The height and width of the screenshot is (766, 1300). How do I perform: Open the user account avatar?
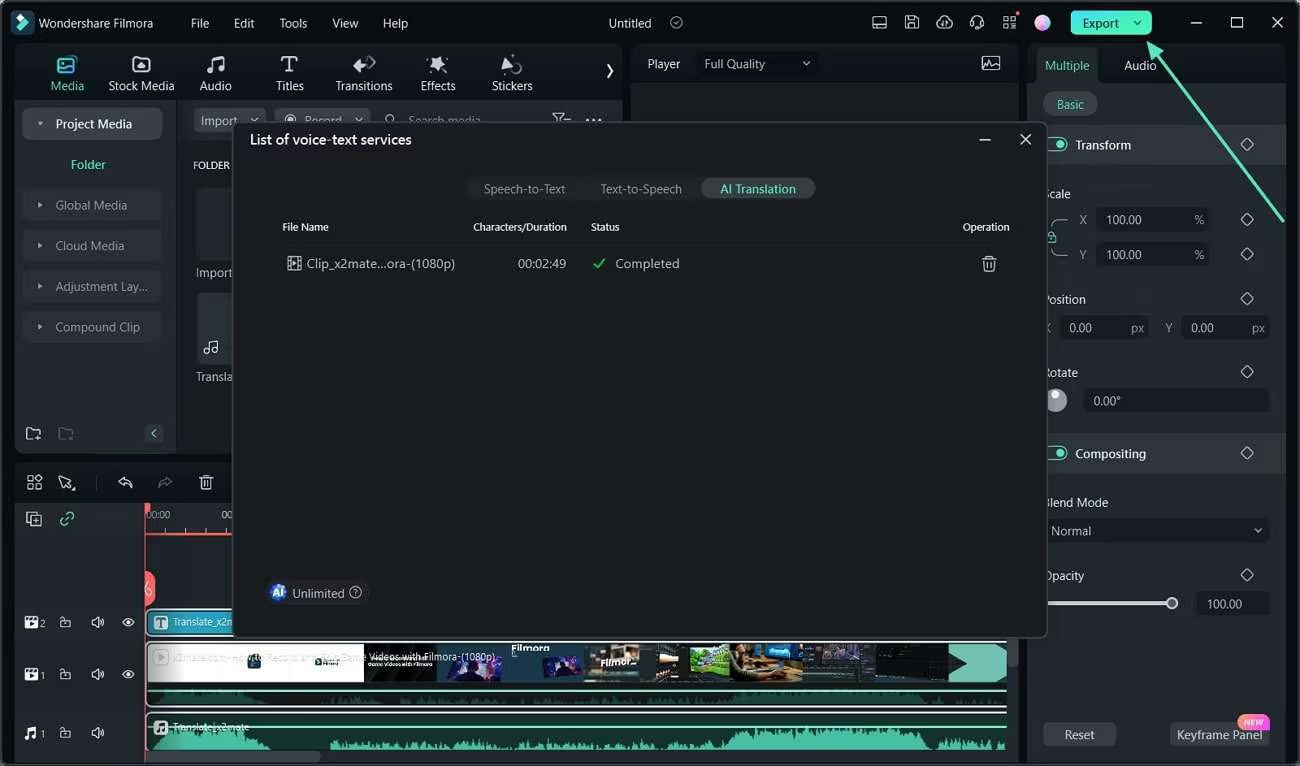pyautogui.click(x=1042, y=23)
